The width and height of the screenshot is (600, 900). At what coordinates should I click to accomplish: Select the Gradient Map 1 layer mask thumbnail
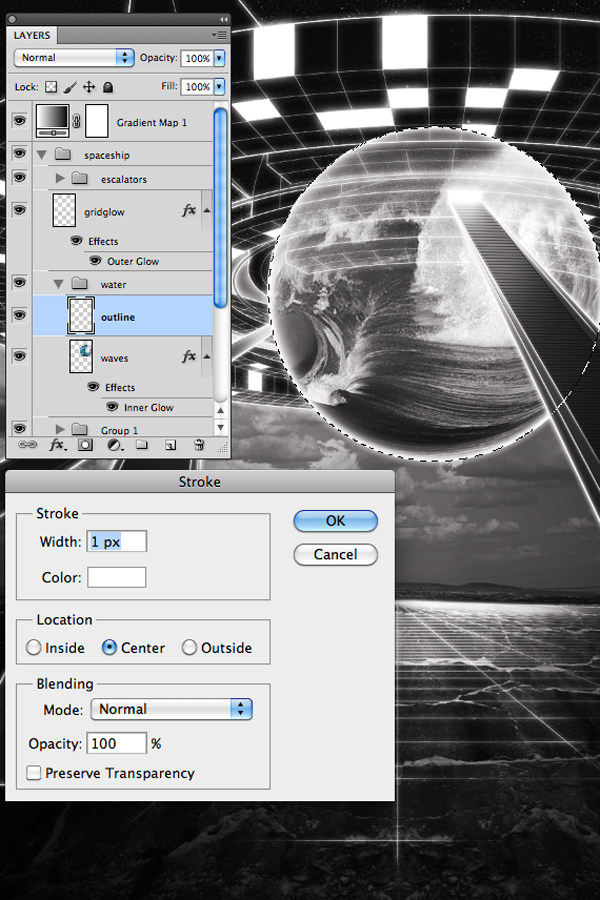coord(96,121)
